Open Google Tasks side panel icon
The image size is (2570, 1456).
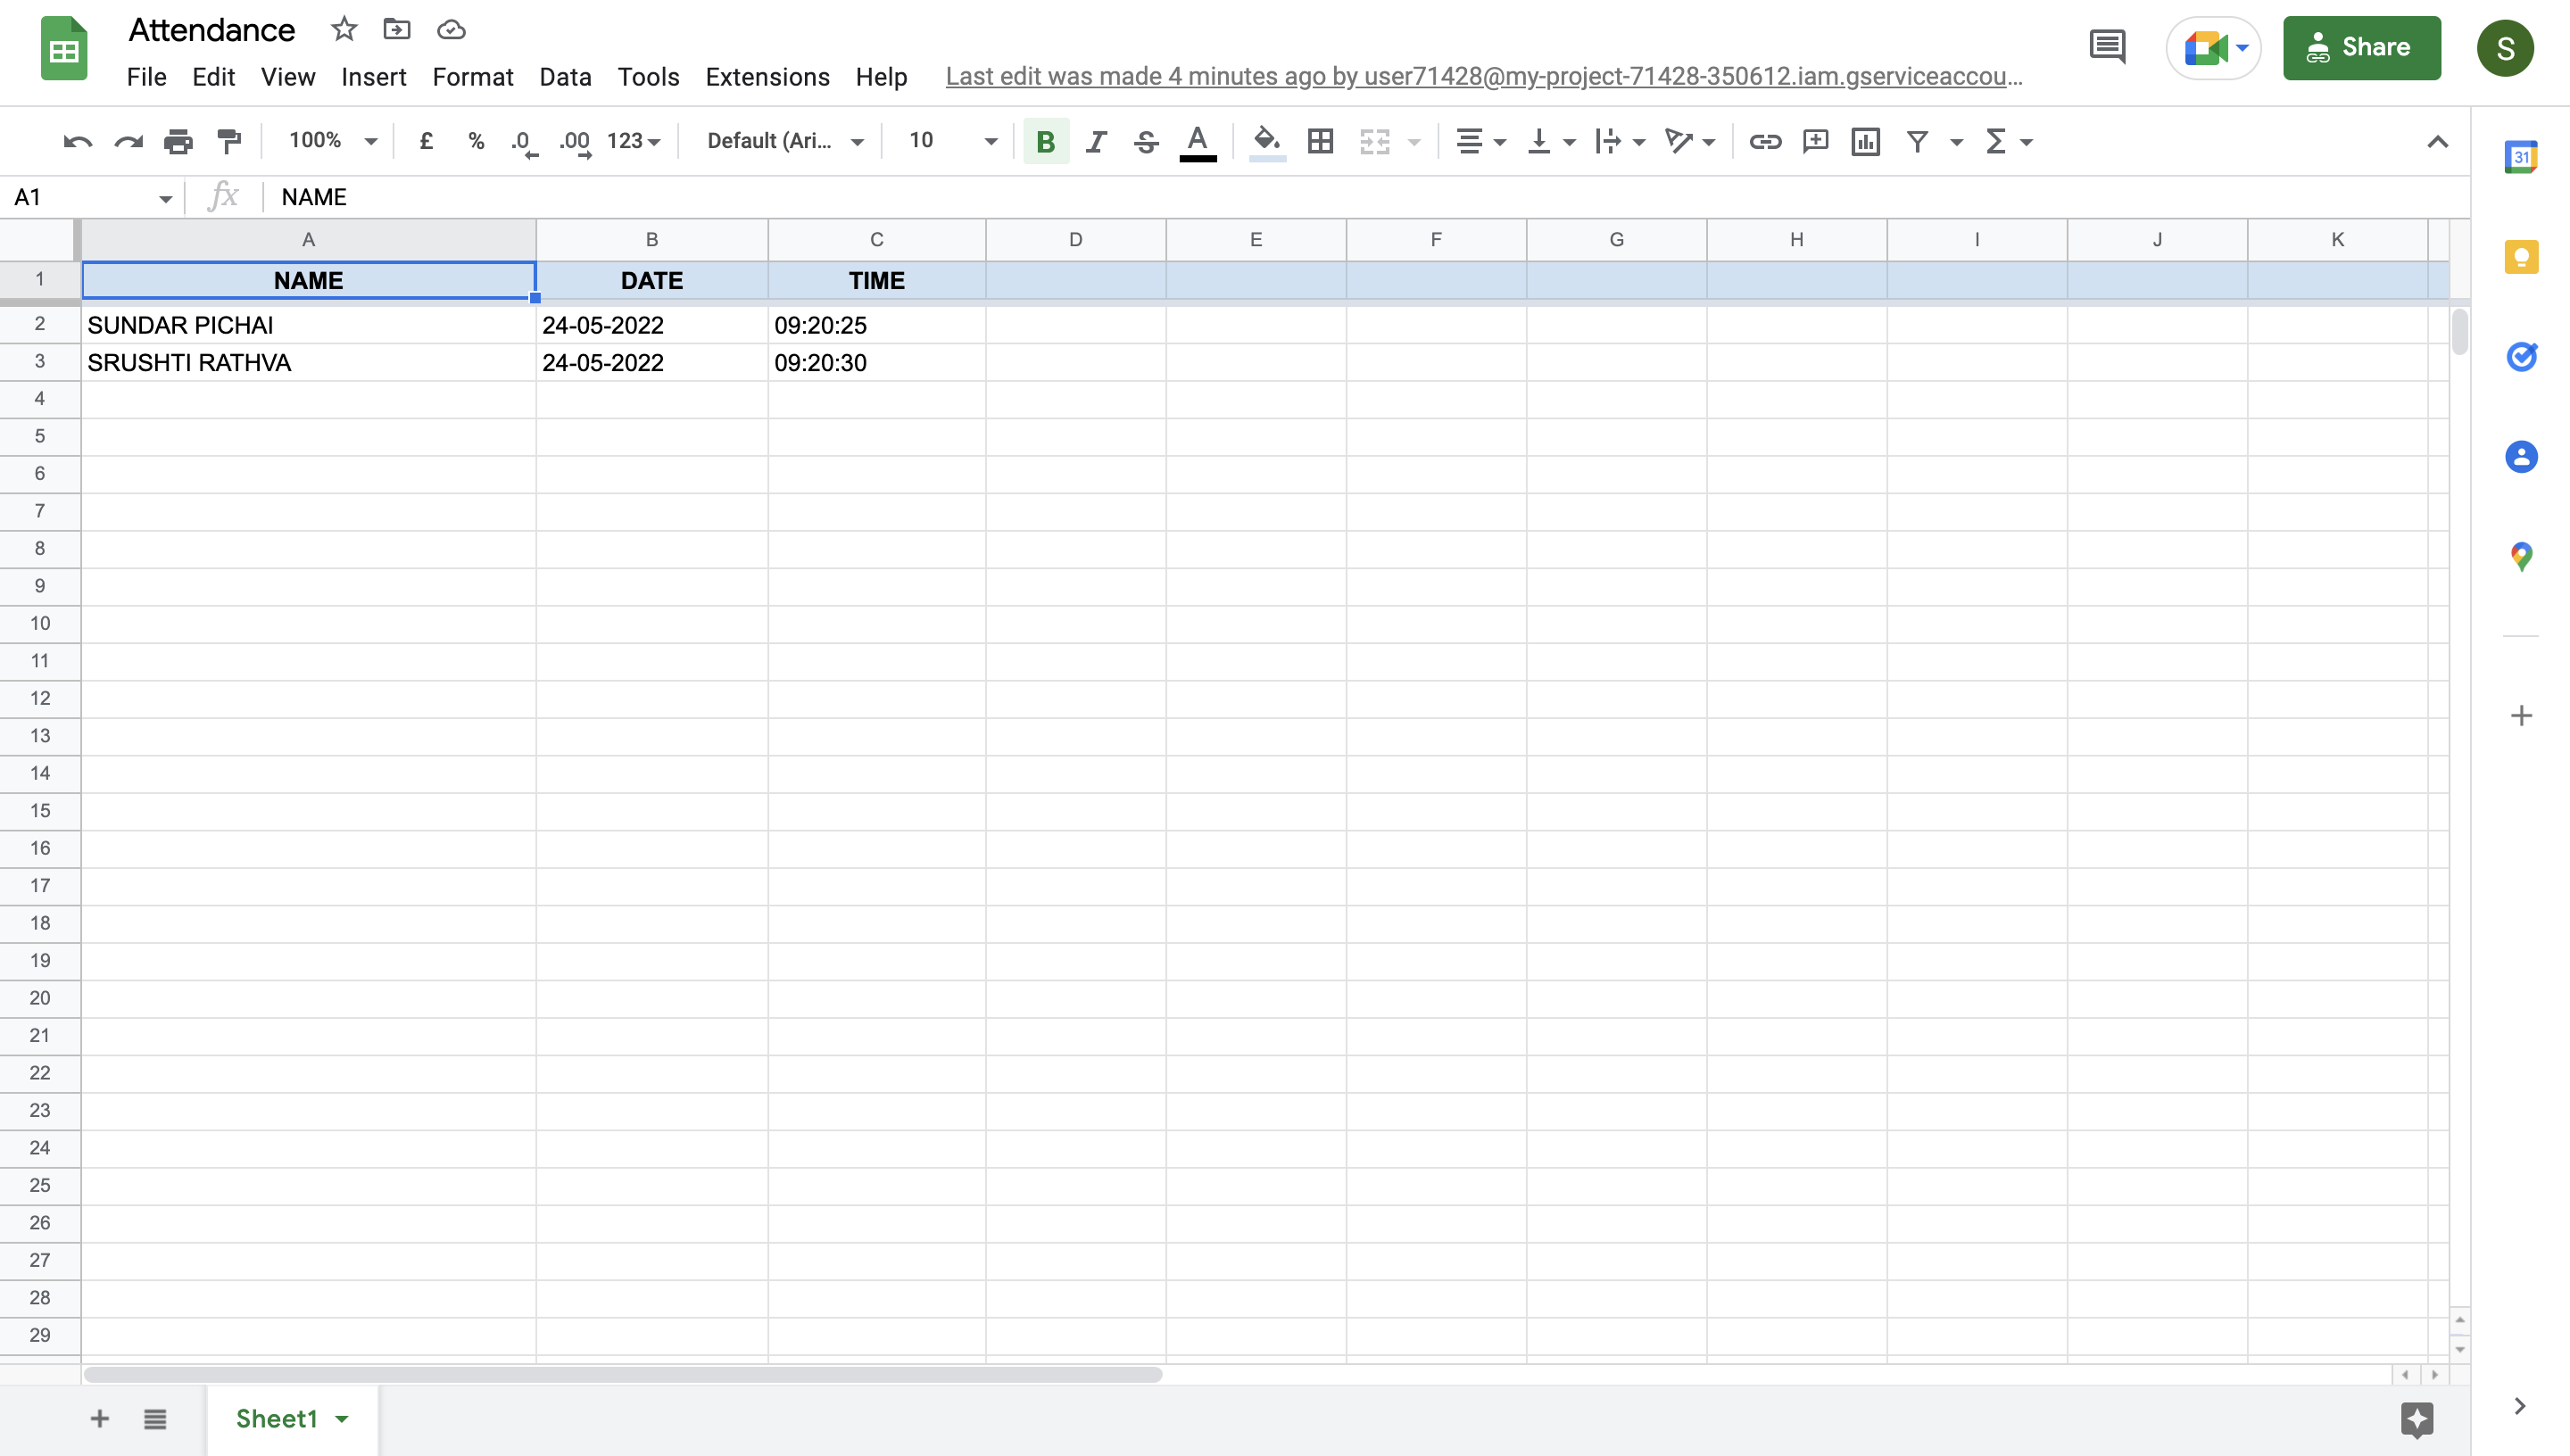(x=2520, y=357)
